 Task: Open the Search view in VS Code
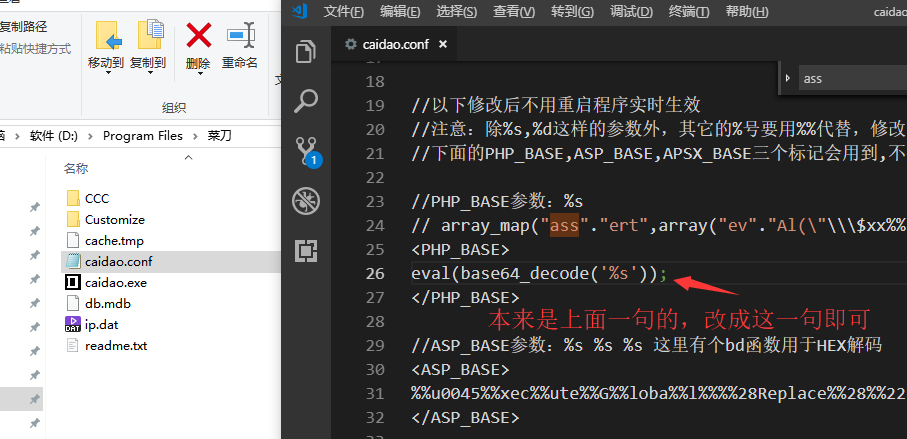pos(305,101)
